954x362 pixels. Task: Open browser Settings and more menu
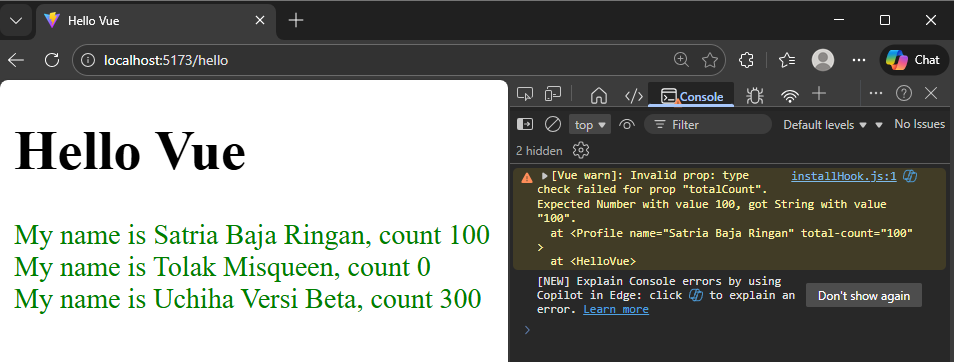pos(858,60)
